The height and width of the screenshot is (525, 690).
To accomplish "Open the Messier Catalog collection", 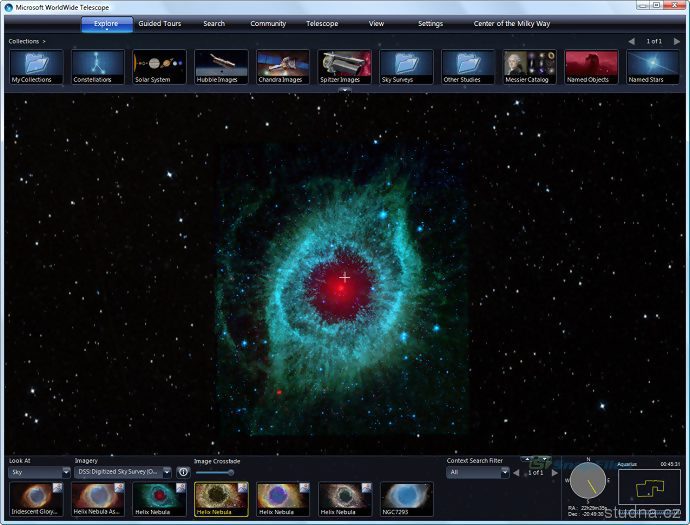I will click(530, 67).
